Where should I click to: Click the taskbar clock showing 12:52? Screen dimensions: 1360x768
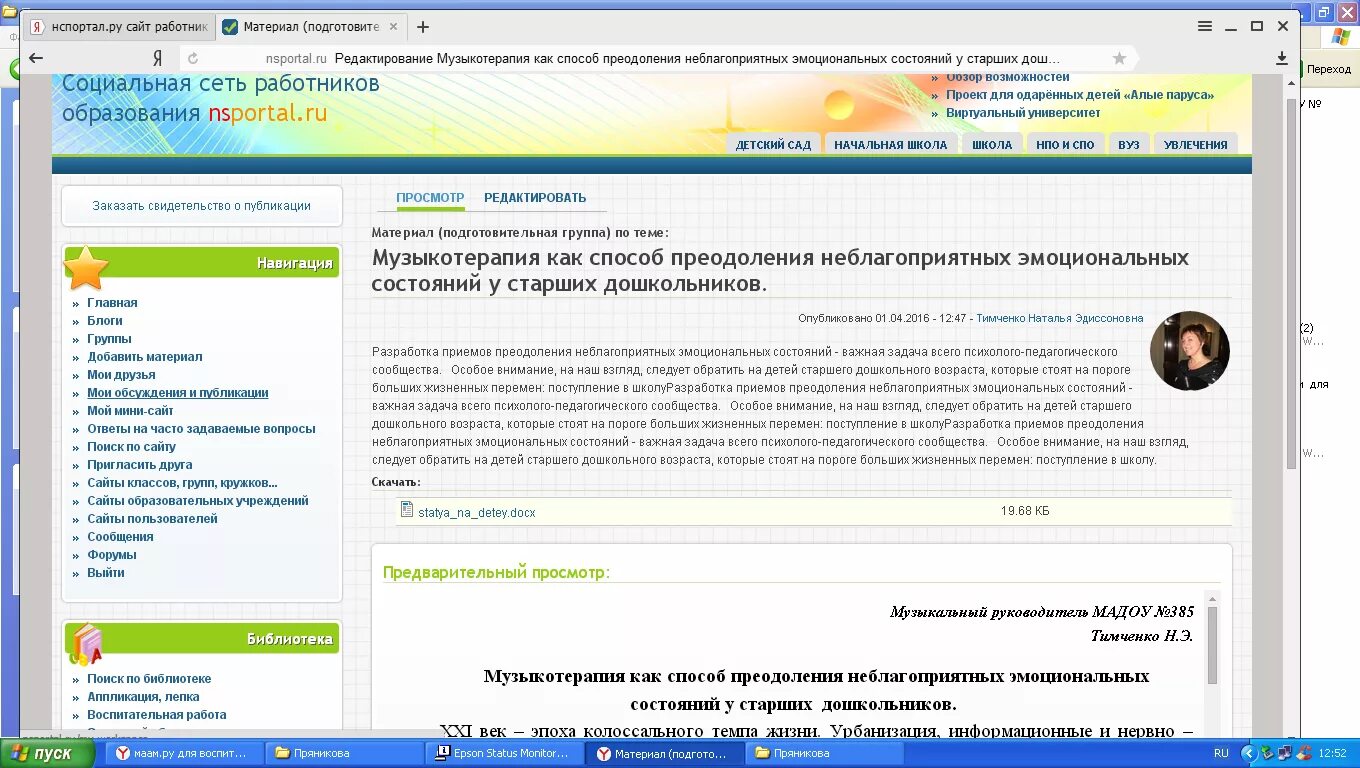(x=1332, y=753)
